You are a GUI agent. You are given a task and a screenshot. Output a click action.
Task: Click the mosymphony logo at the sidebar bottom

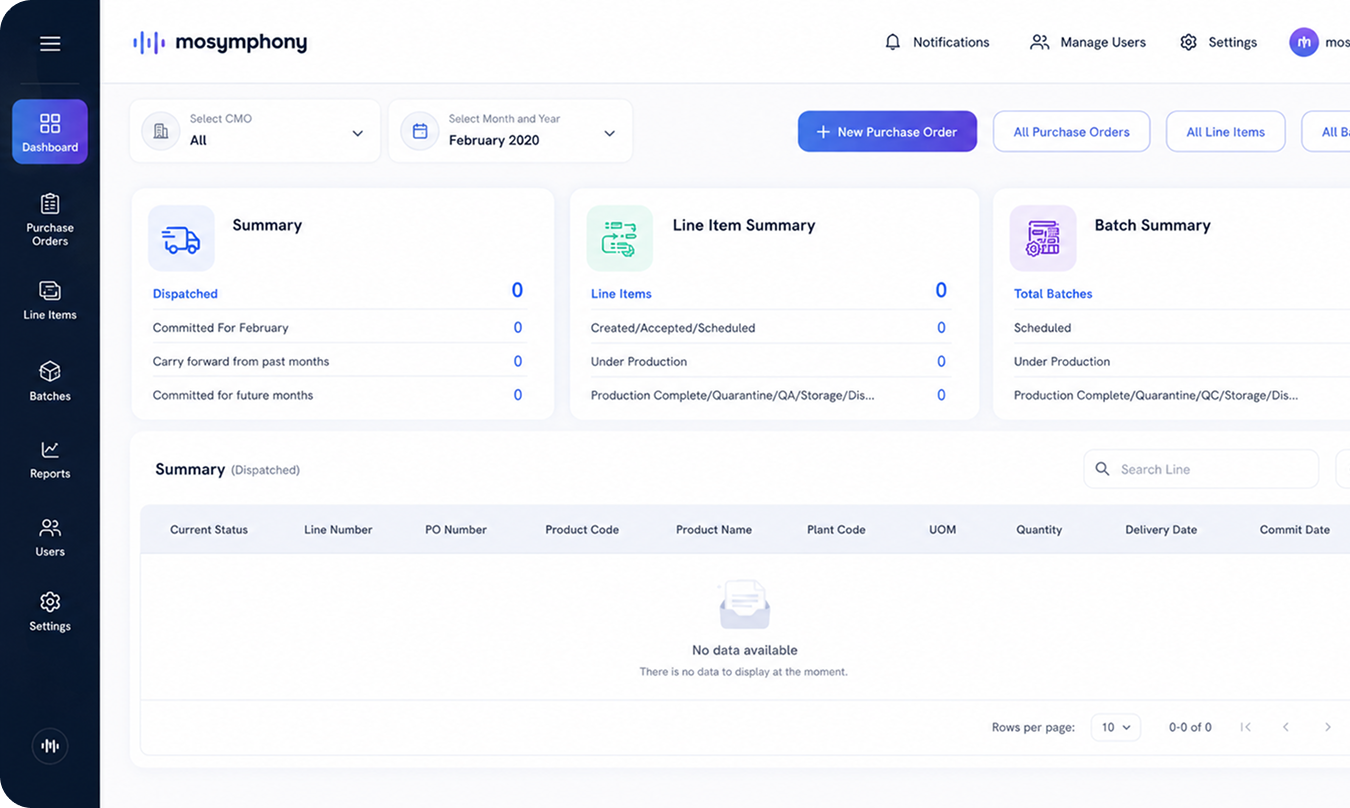pos(50,746)
